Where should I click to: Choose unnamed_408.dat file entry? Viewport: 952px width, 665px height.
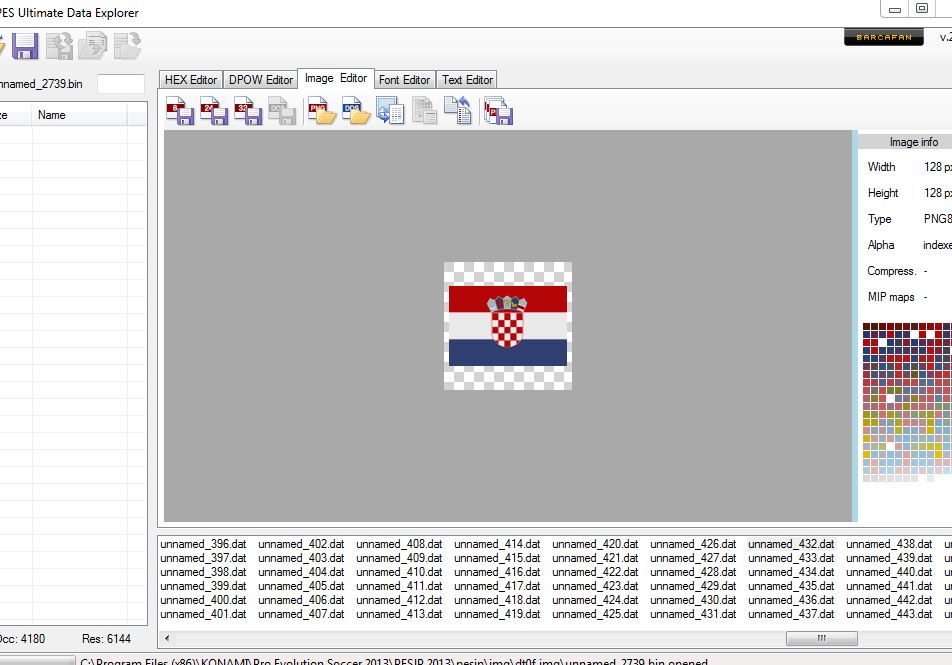(400, 544)
